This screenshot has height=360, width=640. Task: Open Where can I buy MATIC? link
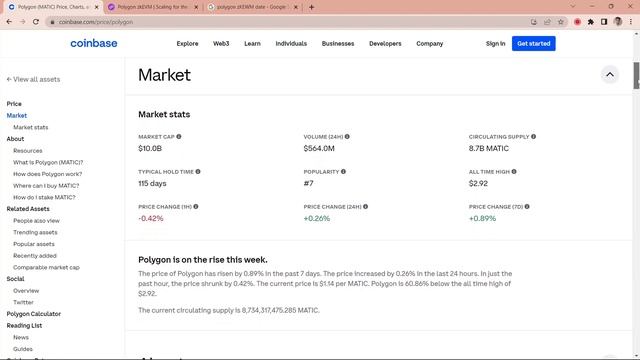46,186
